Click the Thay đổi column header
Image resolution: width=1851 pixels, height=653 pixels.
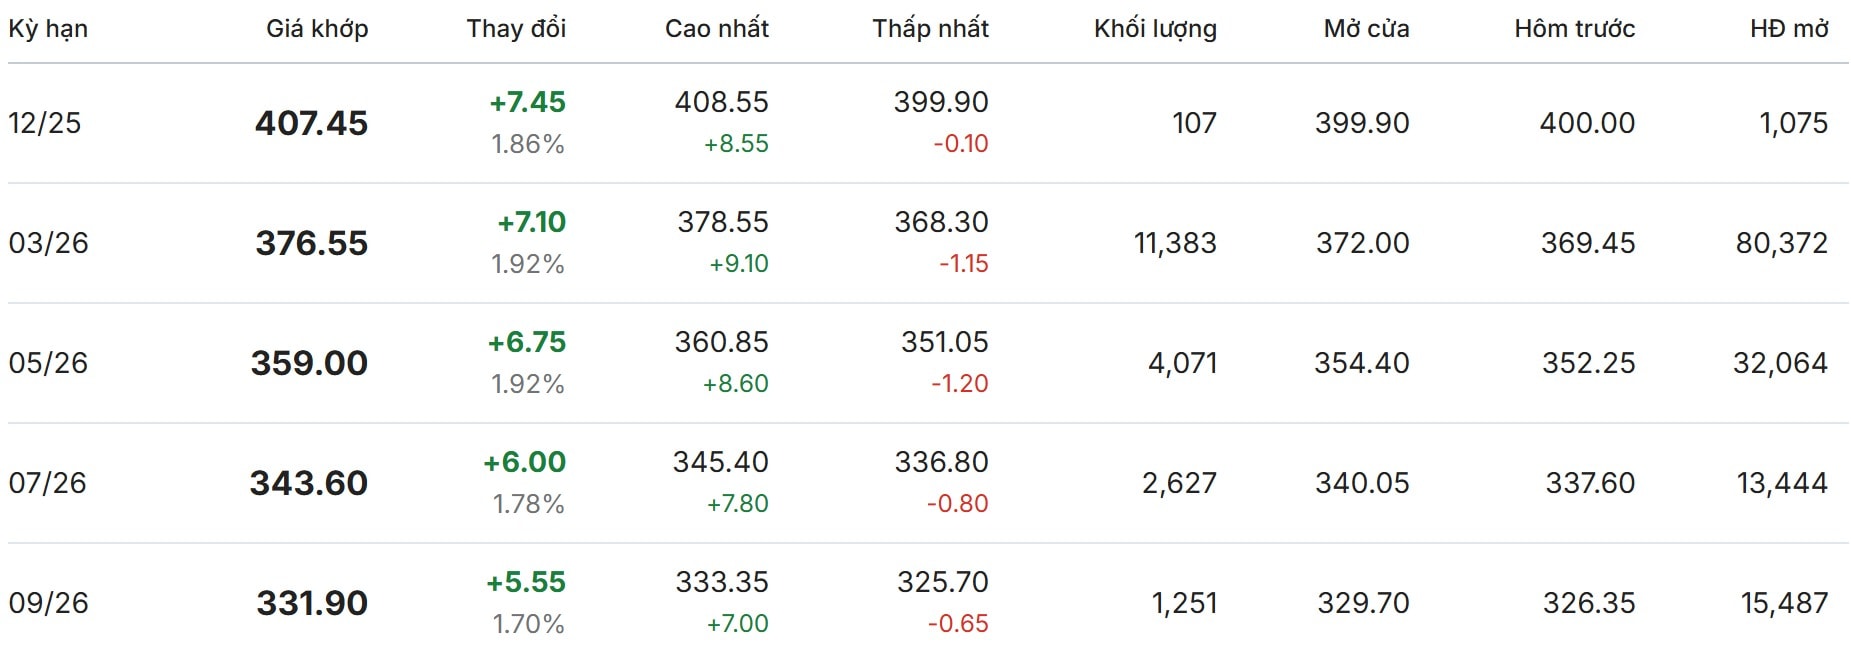tap(516, 29)
